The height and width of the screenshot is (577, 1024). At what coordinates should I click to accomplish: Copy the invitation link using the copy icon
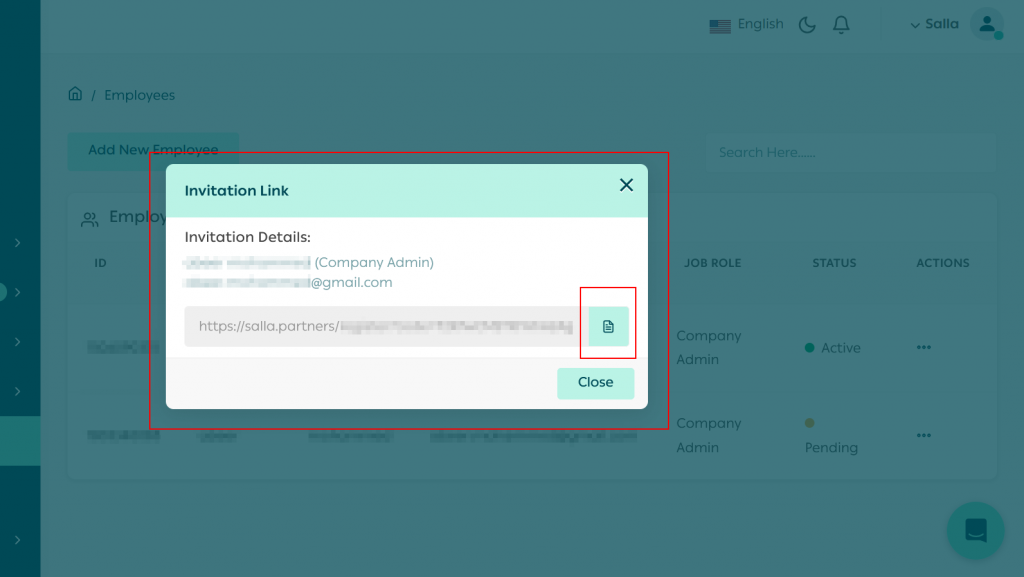[608, 326]
